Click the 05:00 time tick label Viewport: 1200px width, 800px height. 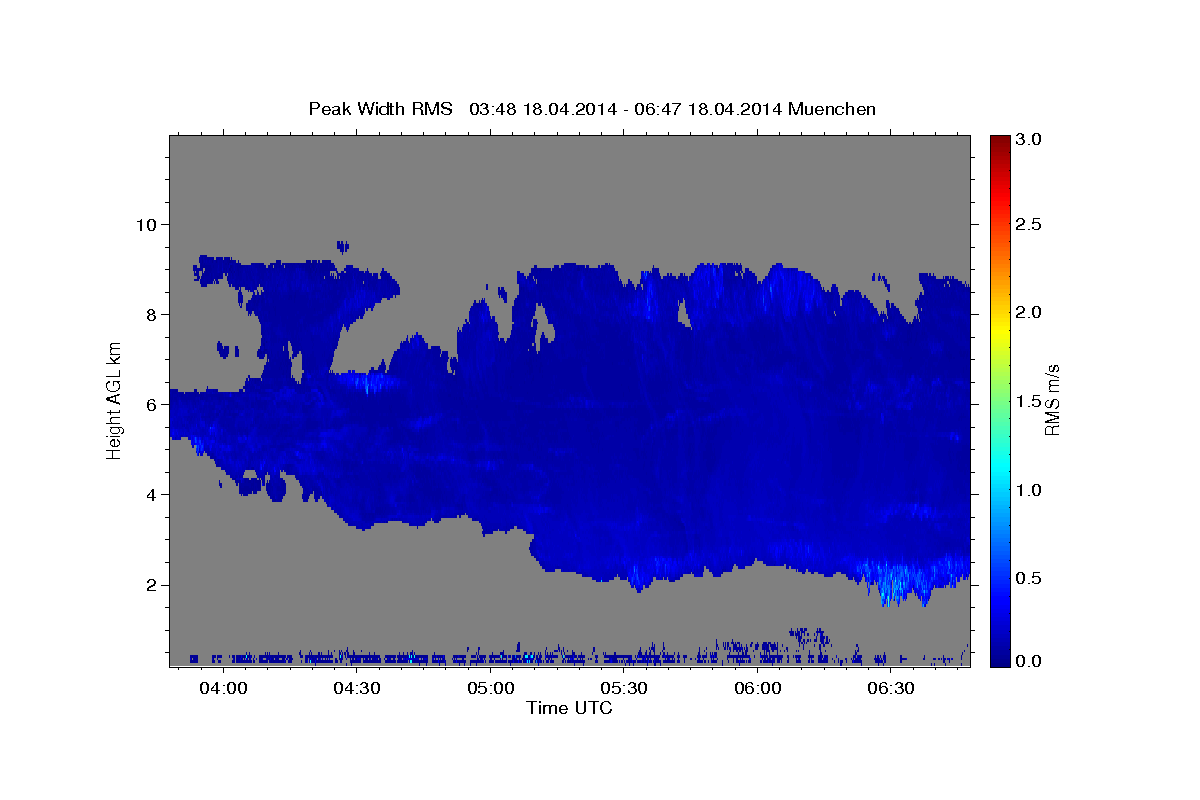pyautogui.click(x=490, y=689)
